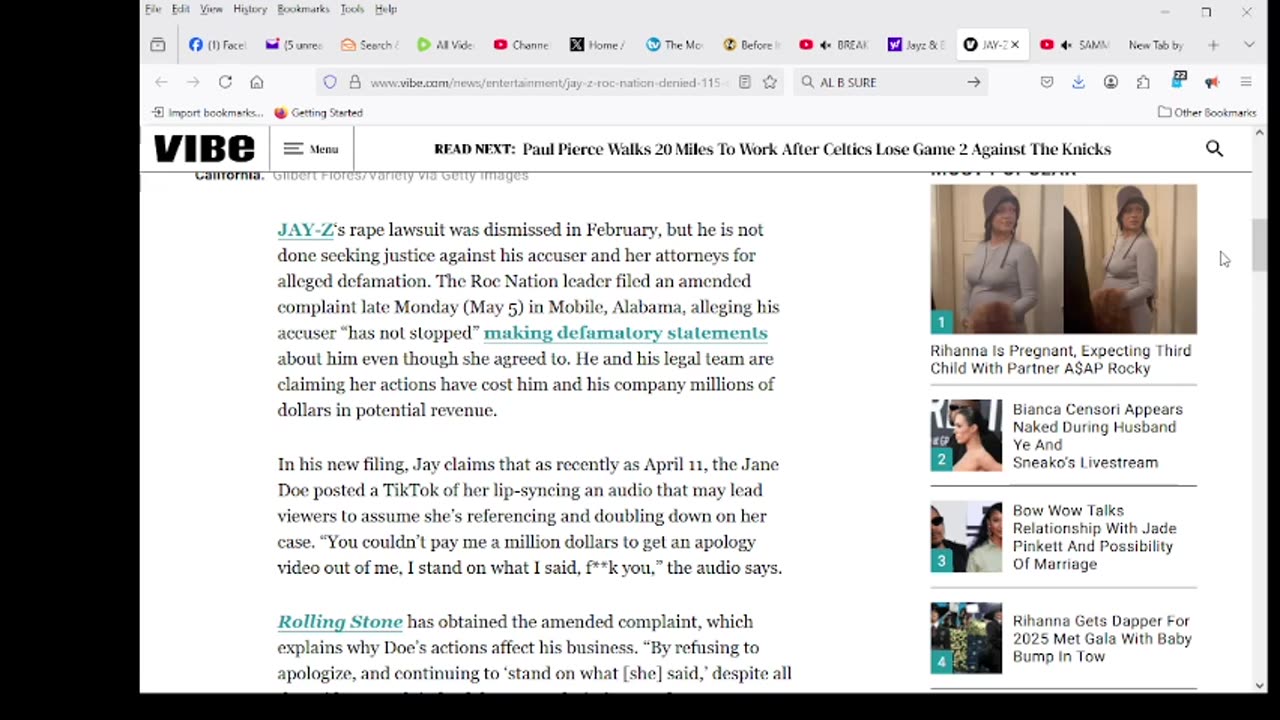Switch to the Facebook tab
Screen dimensions: 1280x720
[218, 45]
